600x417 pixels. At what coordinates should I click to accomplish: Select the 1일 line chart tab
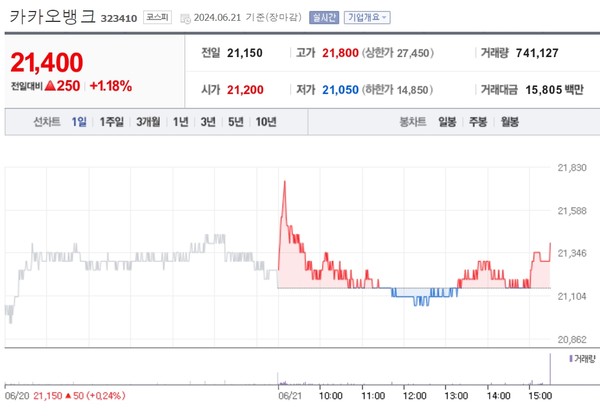[x=79, y=122]
